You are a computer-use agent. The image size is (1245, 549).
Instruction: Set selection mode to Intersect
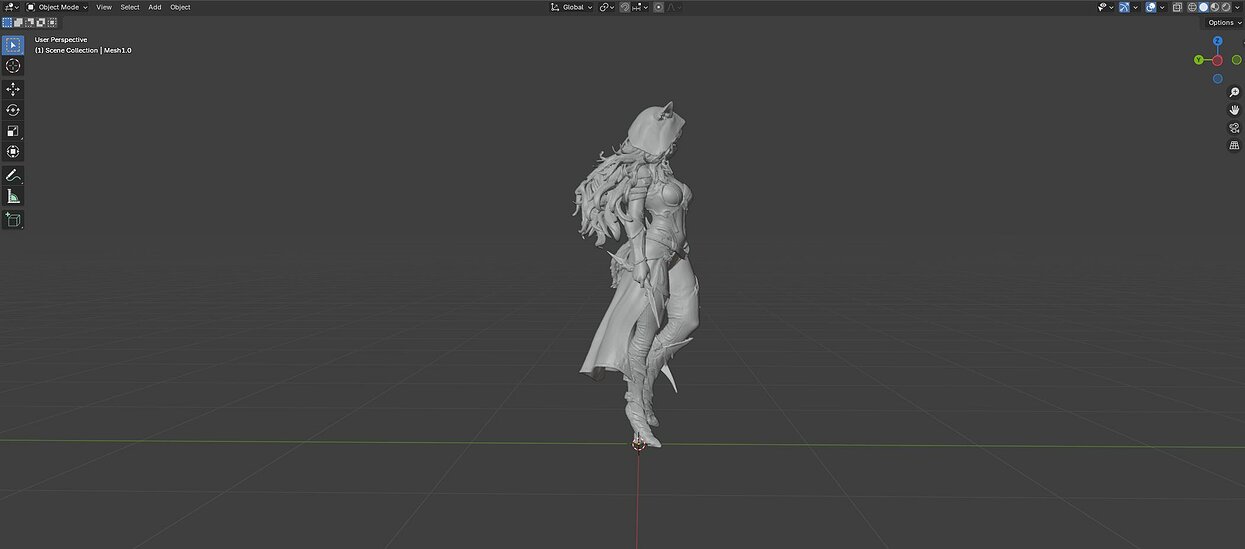tap(51, 22)
